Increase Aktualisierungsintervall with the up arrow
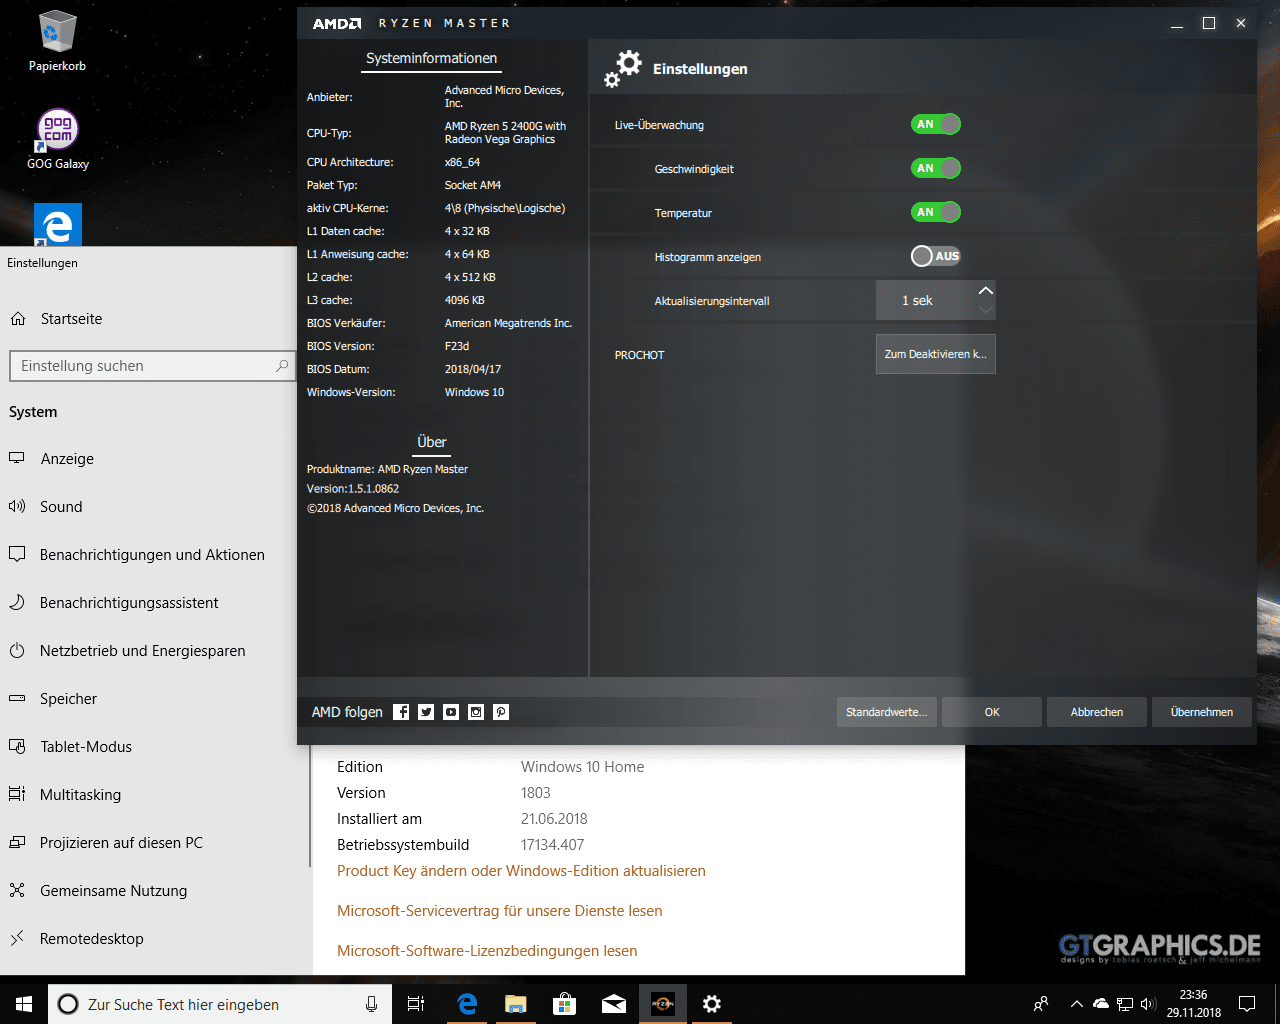Image resolution: width=1280 pixels, height=1024 pixels. click(986, 290)
